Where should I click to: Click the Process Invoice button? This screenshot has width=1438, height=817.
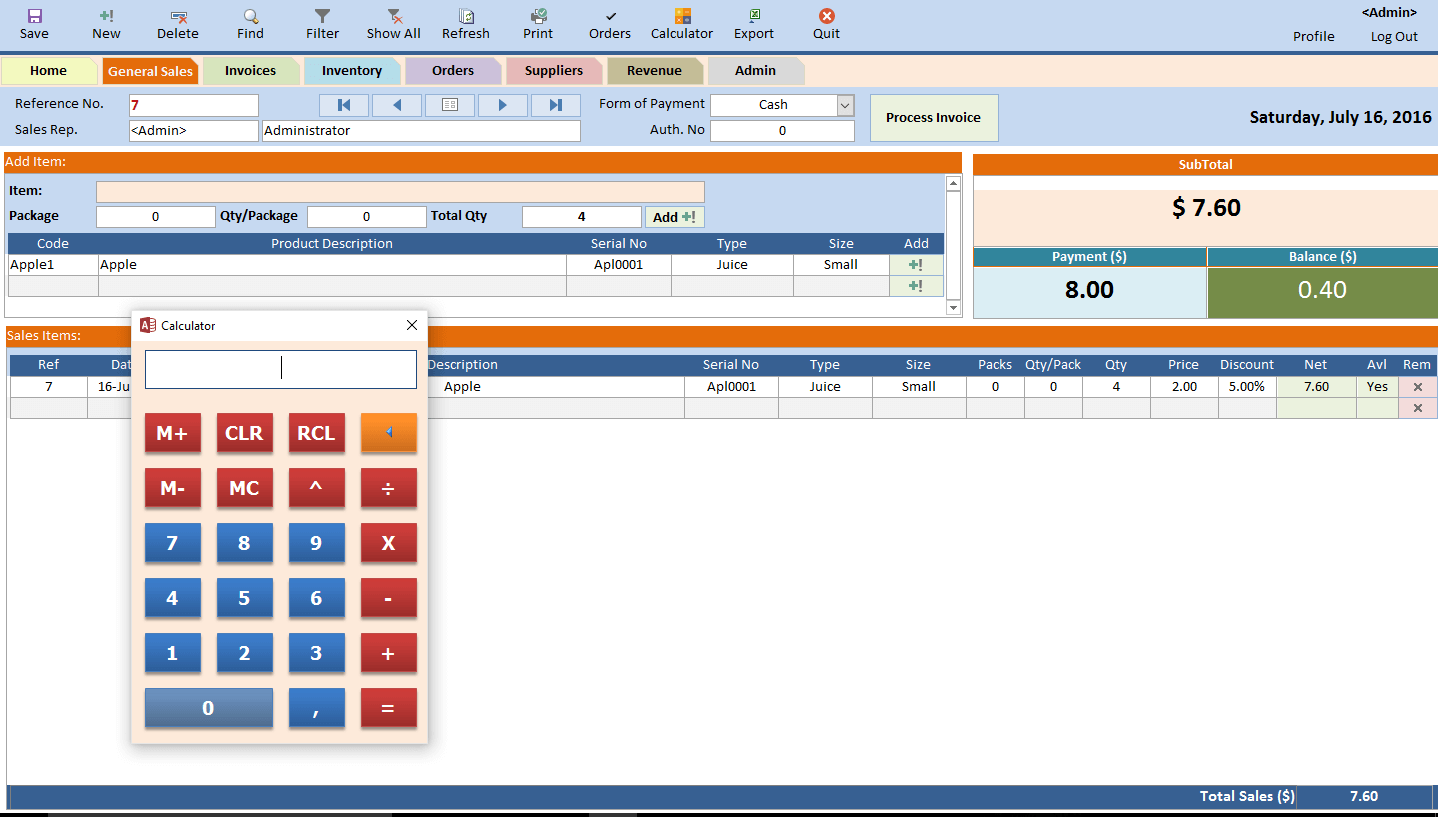click(933, 117)
